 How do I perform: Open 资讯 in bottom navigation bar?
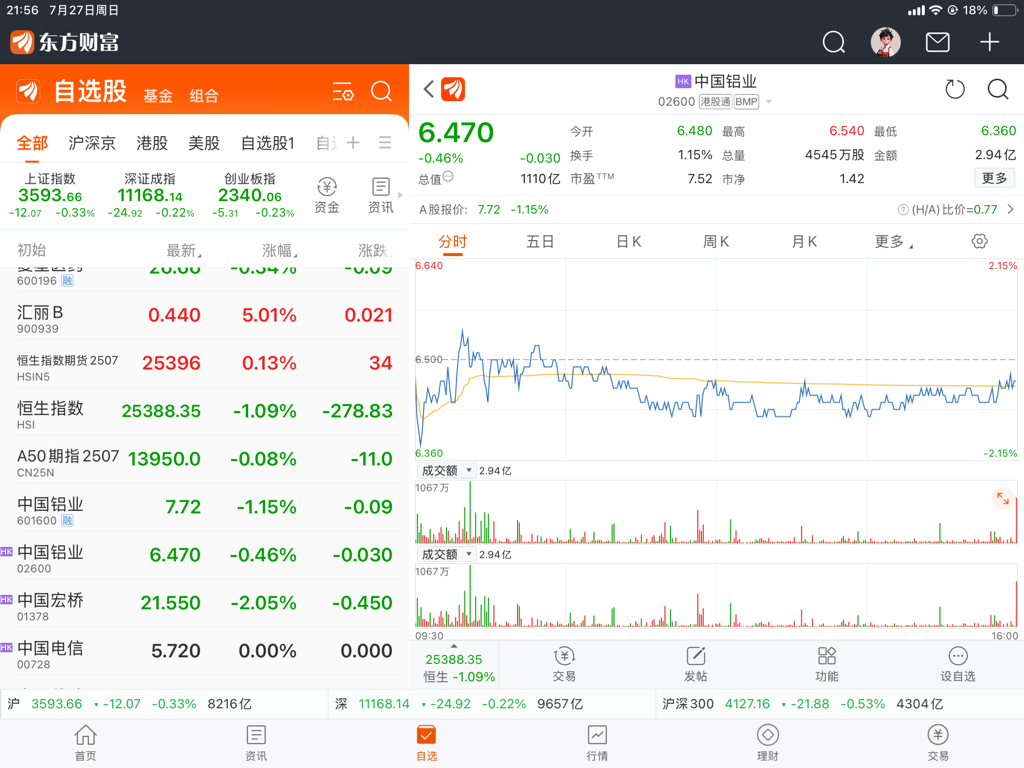256,743
